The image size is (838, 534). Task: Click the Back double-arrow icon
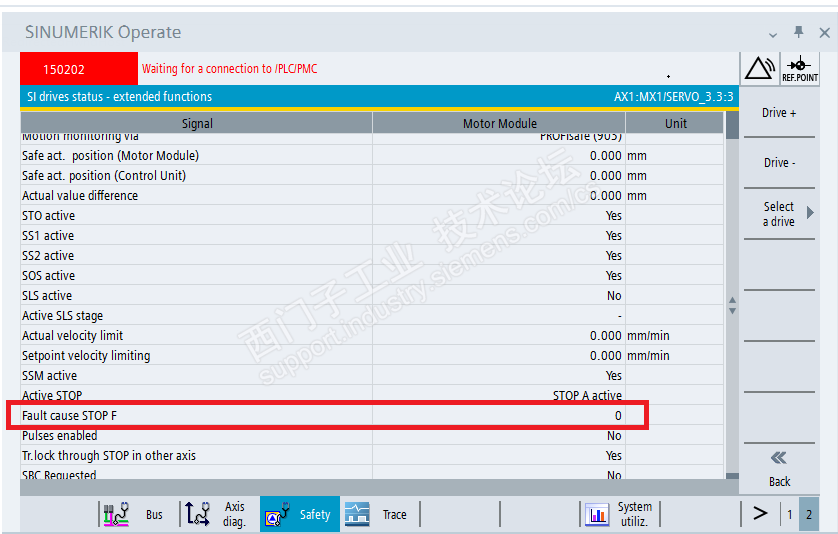tap(779, 458)
